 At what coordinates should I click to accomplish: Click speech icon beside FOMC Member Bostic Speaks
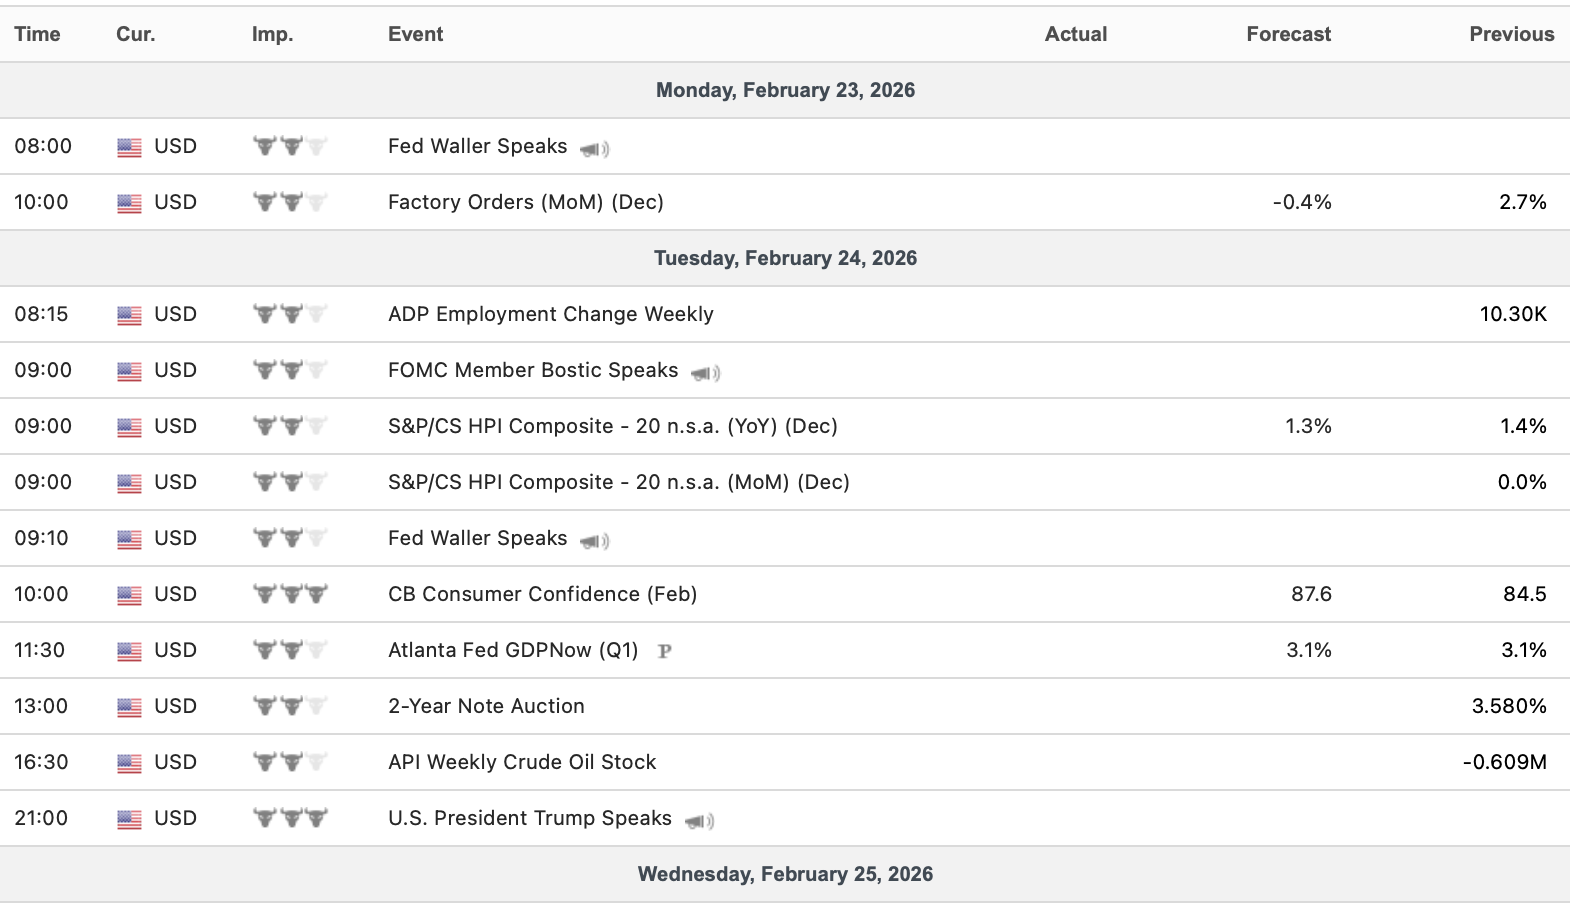click(x=706, y=373)
